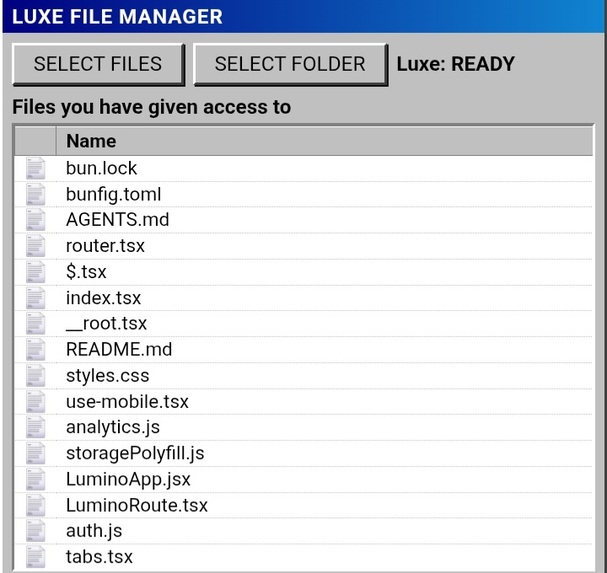Click the LUXE FILE MANAGER title bar
607x573 pixels.
[x=304, y=17]
